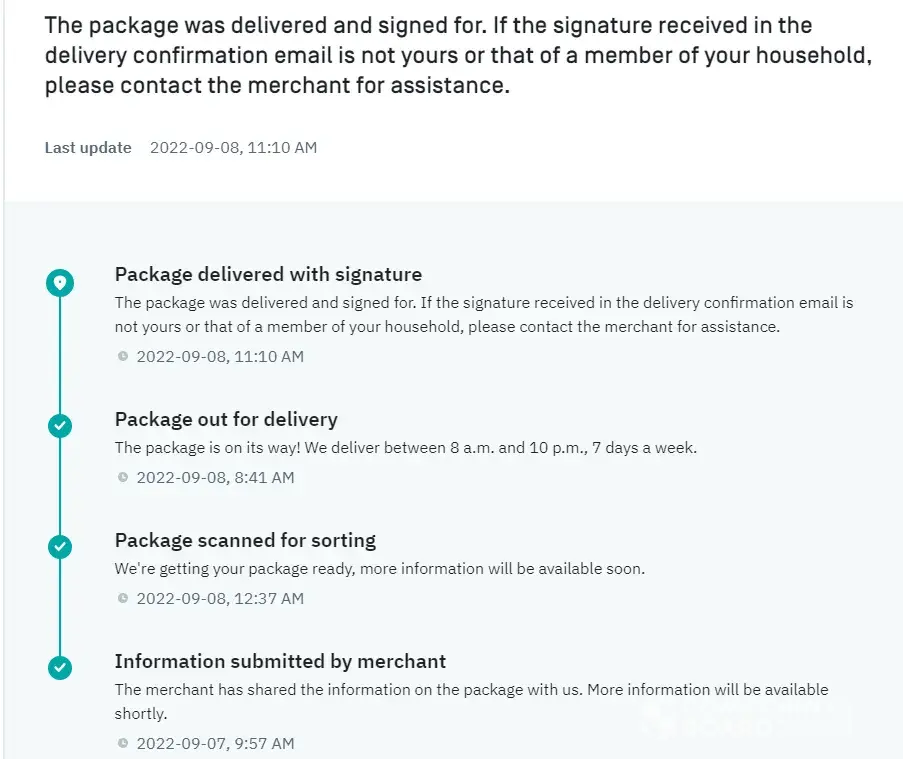This screenshot has width=903, height=759.
Task: Click the information submitted checkmark icon
Action: pyautogui.click(x=60, y=668)
